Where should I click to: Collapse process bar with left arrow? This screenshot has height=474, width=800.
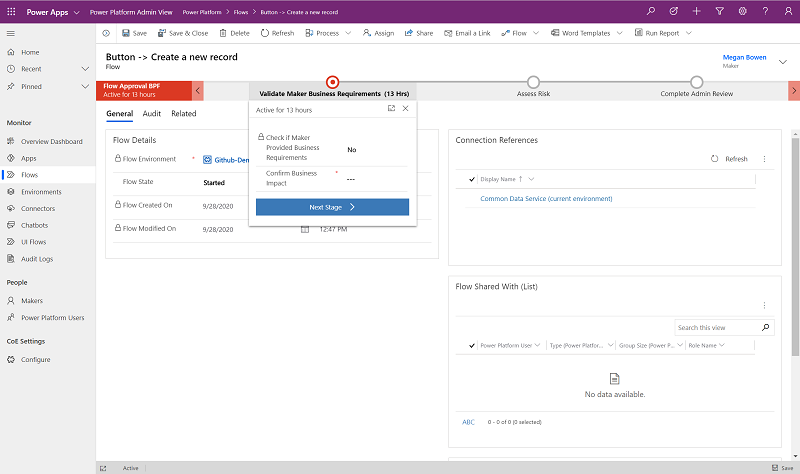(x=198, y=91)
